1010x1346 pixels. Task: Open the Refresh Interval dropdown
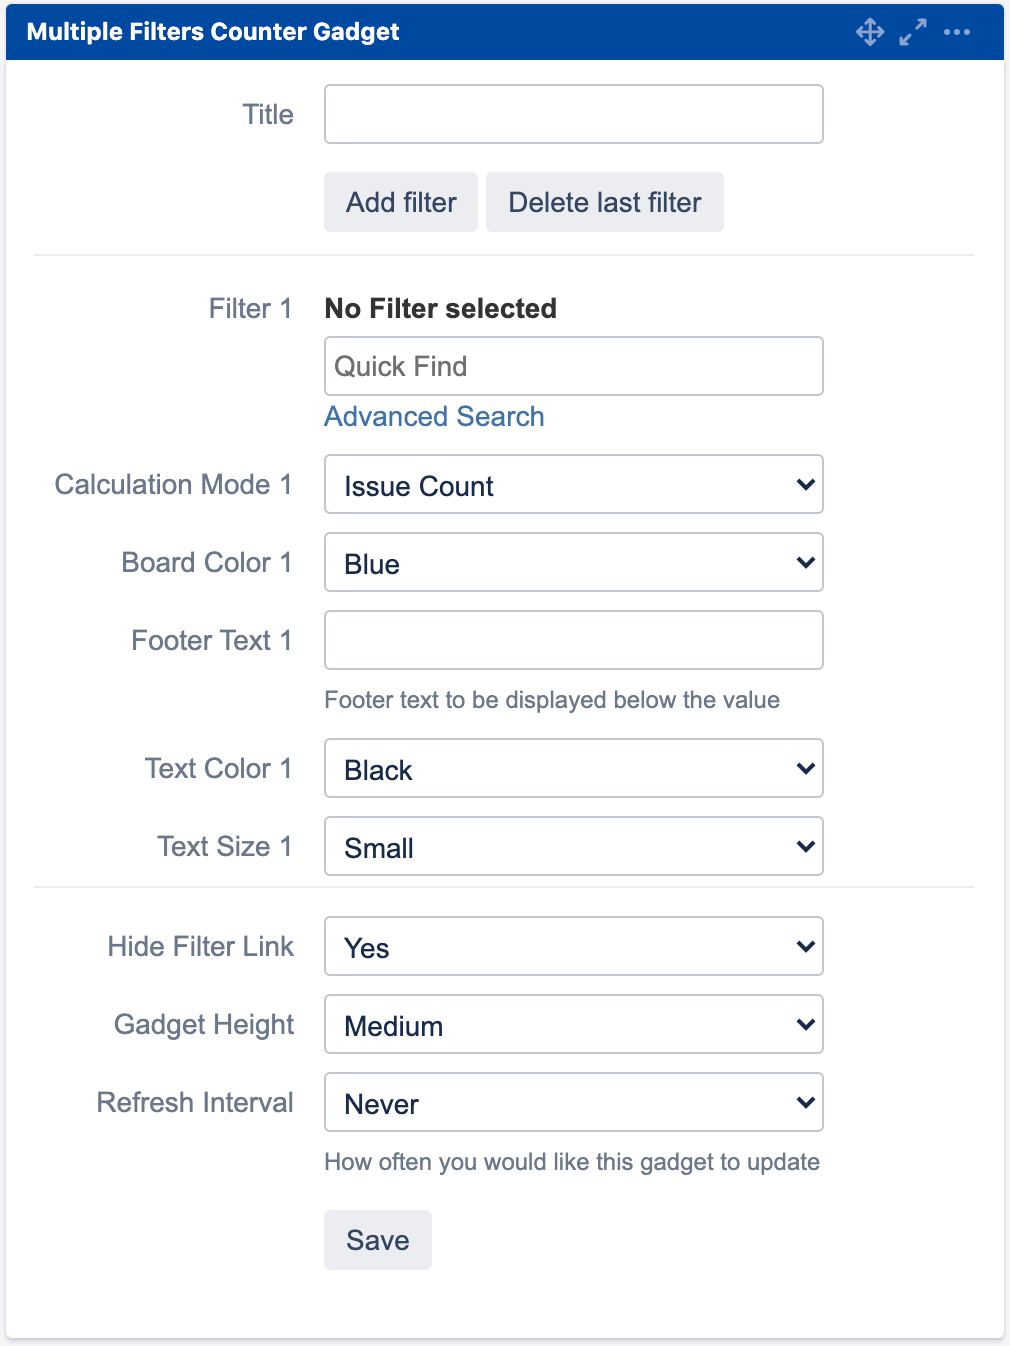pos(574,1103)
